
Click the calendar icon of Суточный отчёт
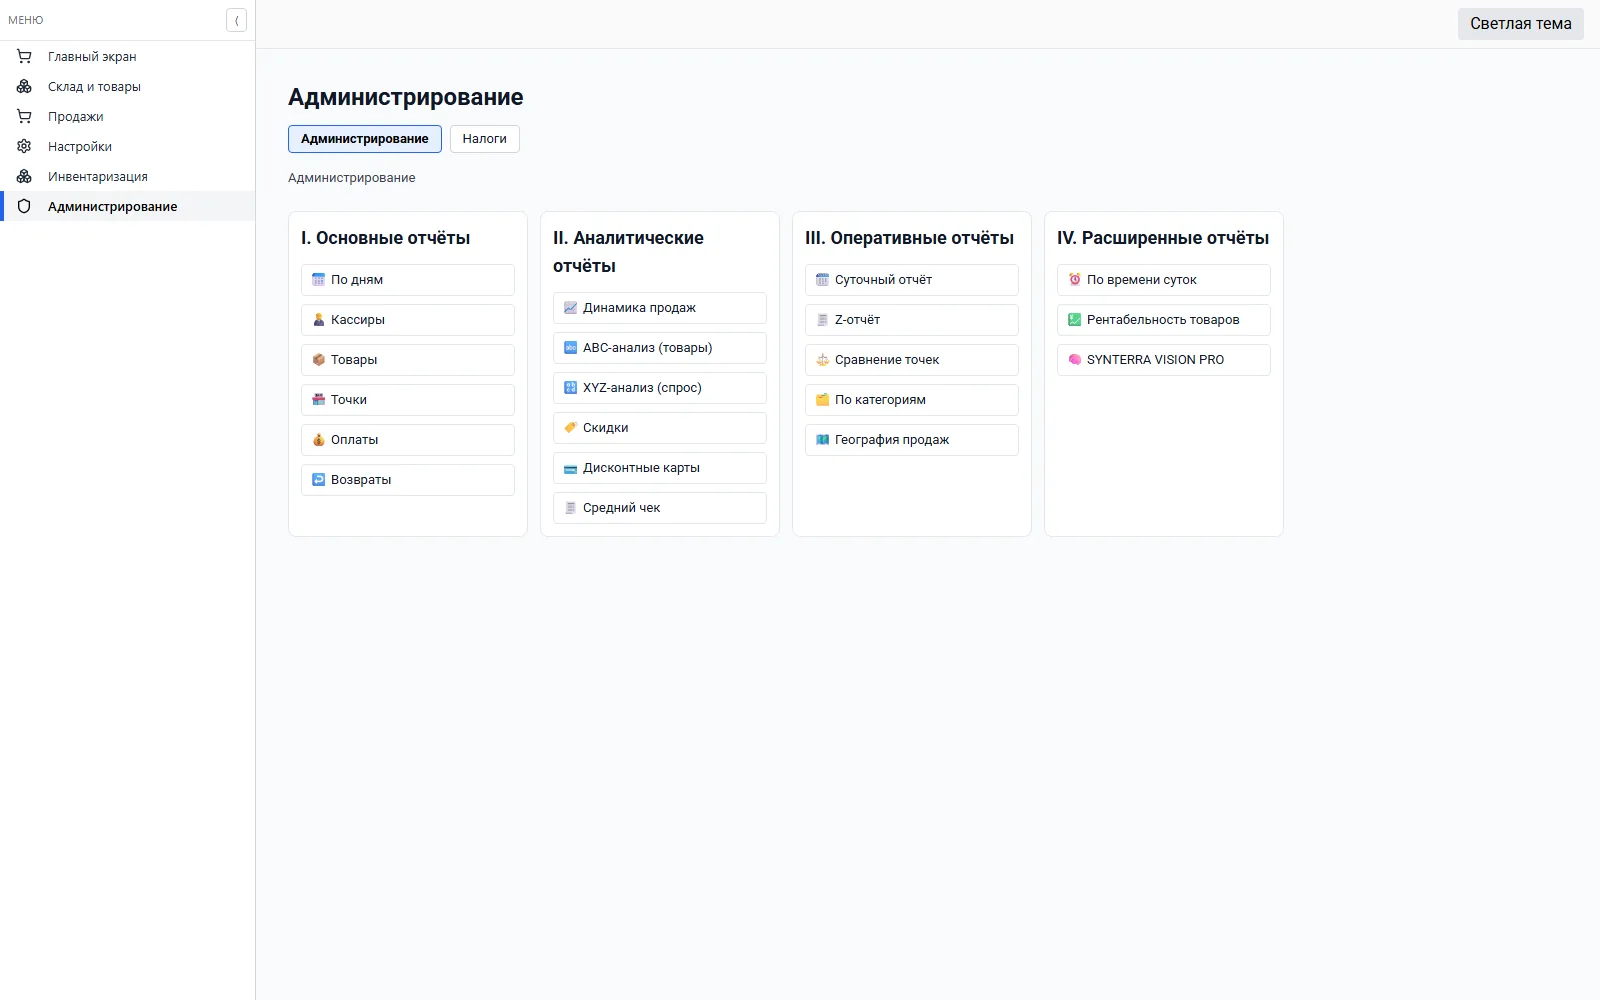(x=823, y=280)
